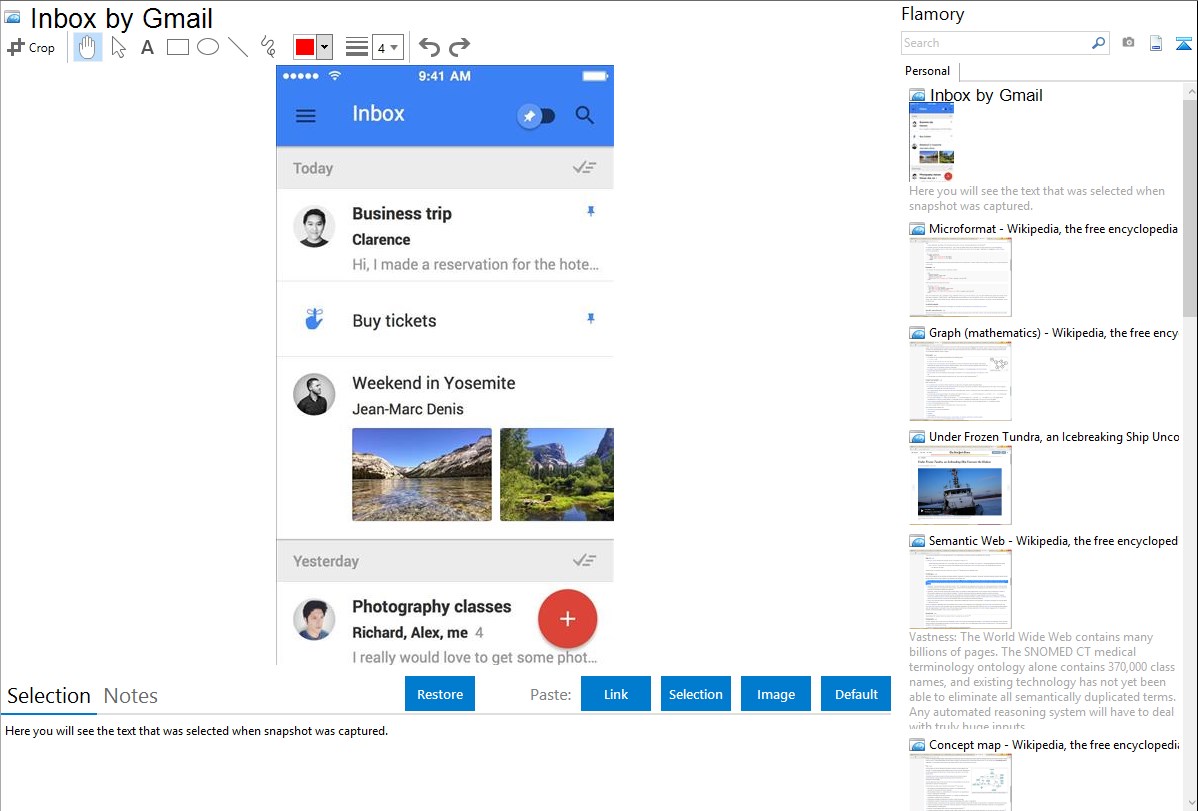Click the red color swatch

[305, 47]
